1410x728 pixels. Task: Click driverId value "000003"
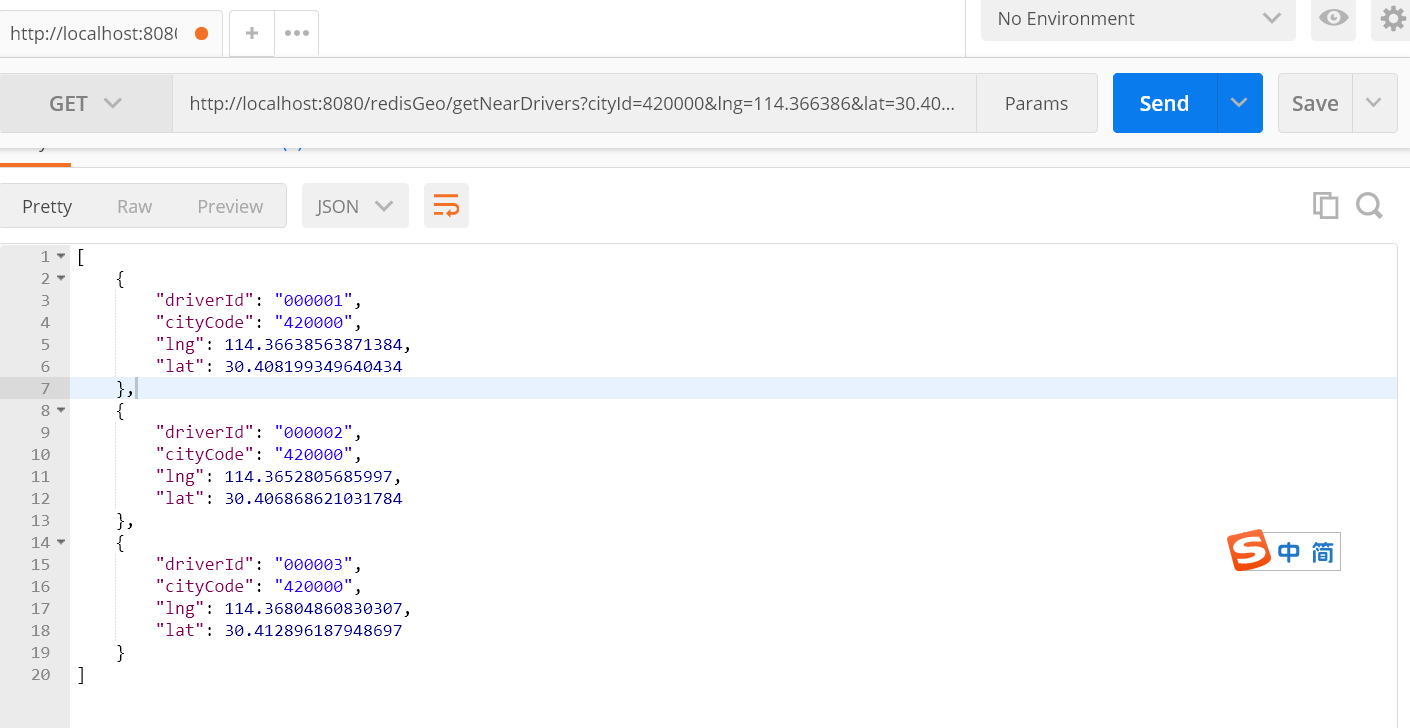(x=313, y=564)
